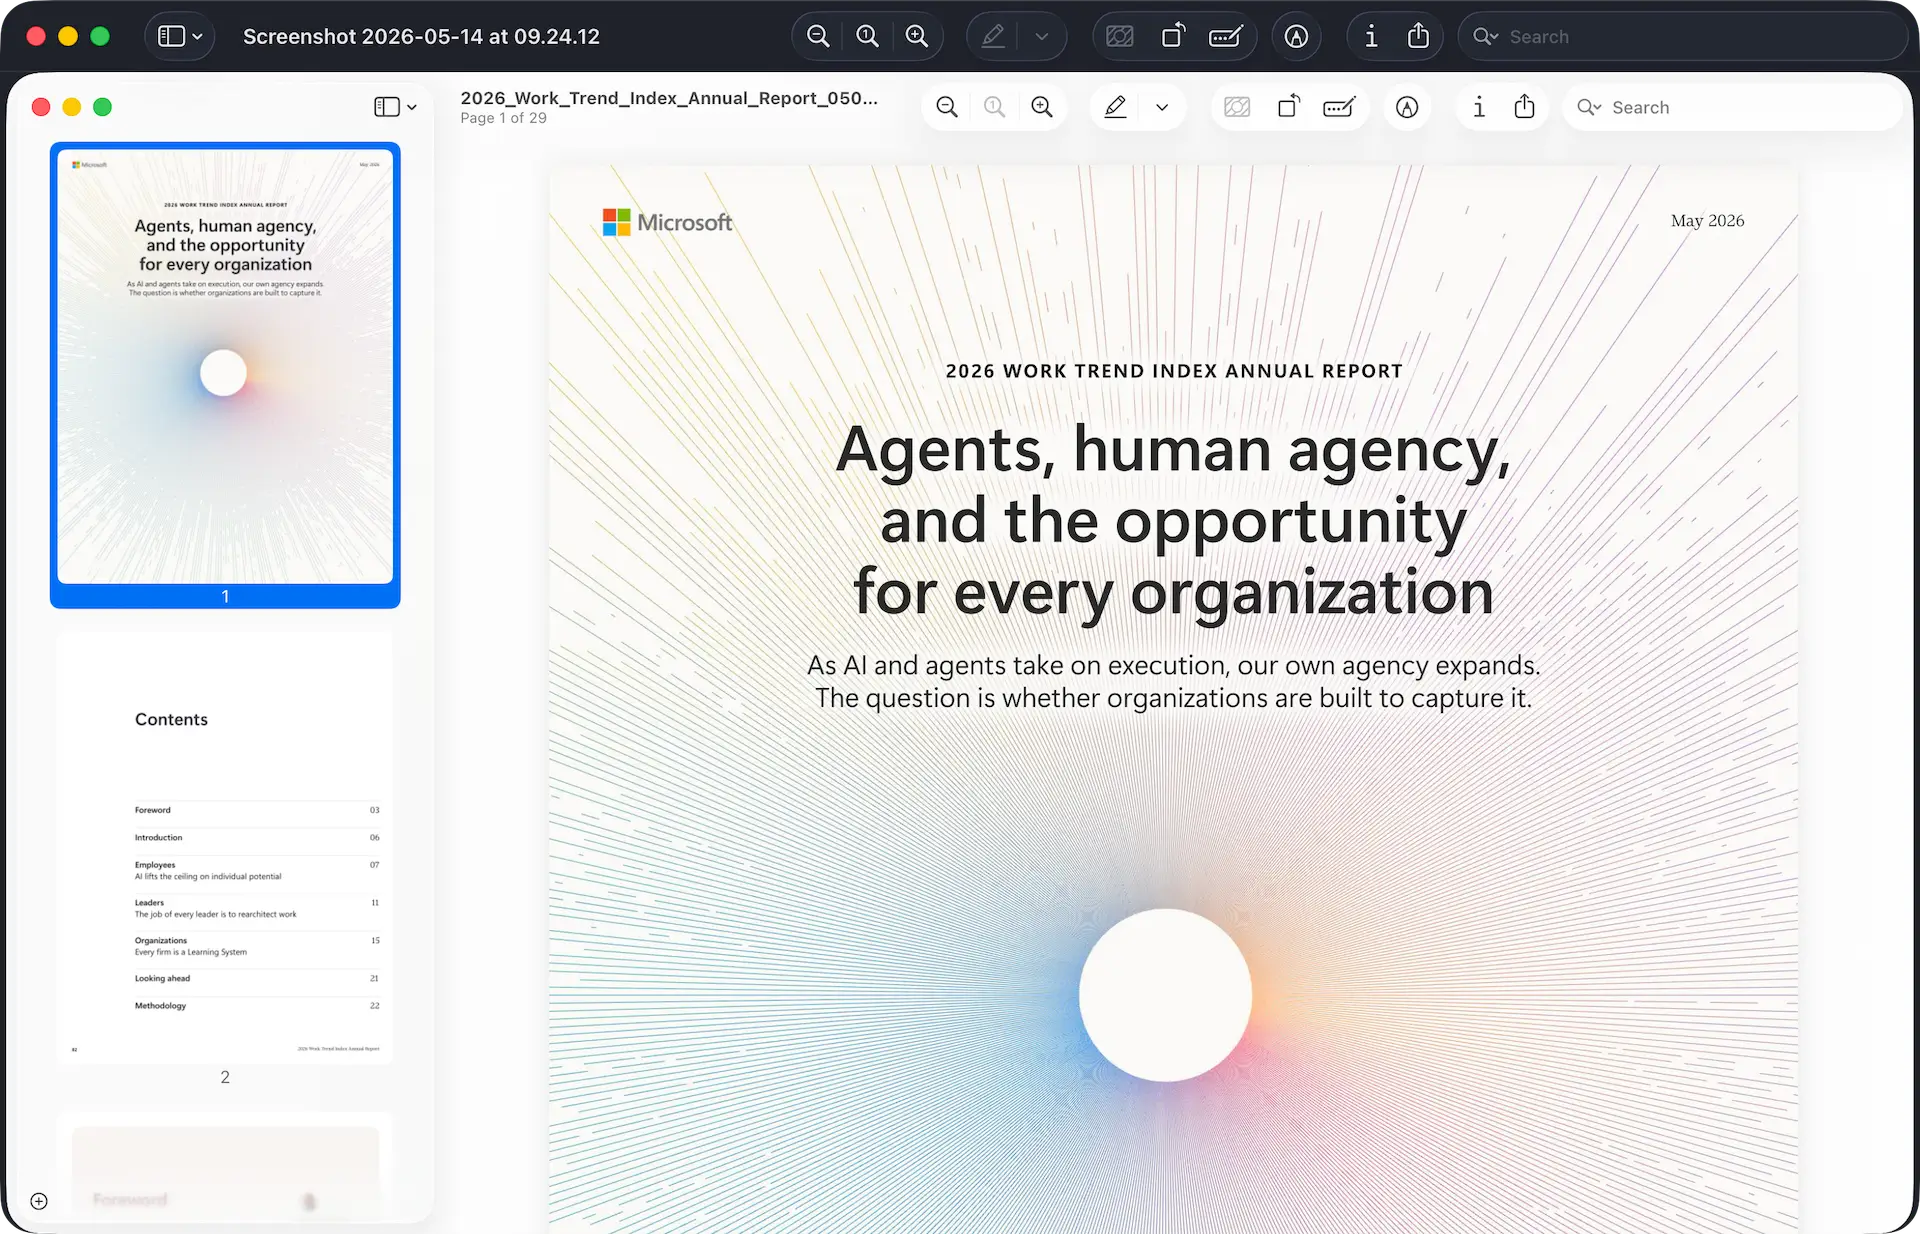Click the 'Page 1 of 29' subtitle
1920x1234 pixels.
(x=503, y=118)
